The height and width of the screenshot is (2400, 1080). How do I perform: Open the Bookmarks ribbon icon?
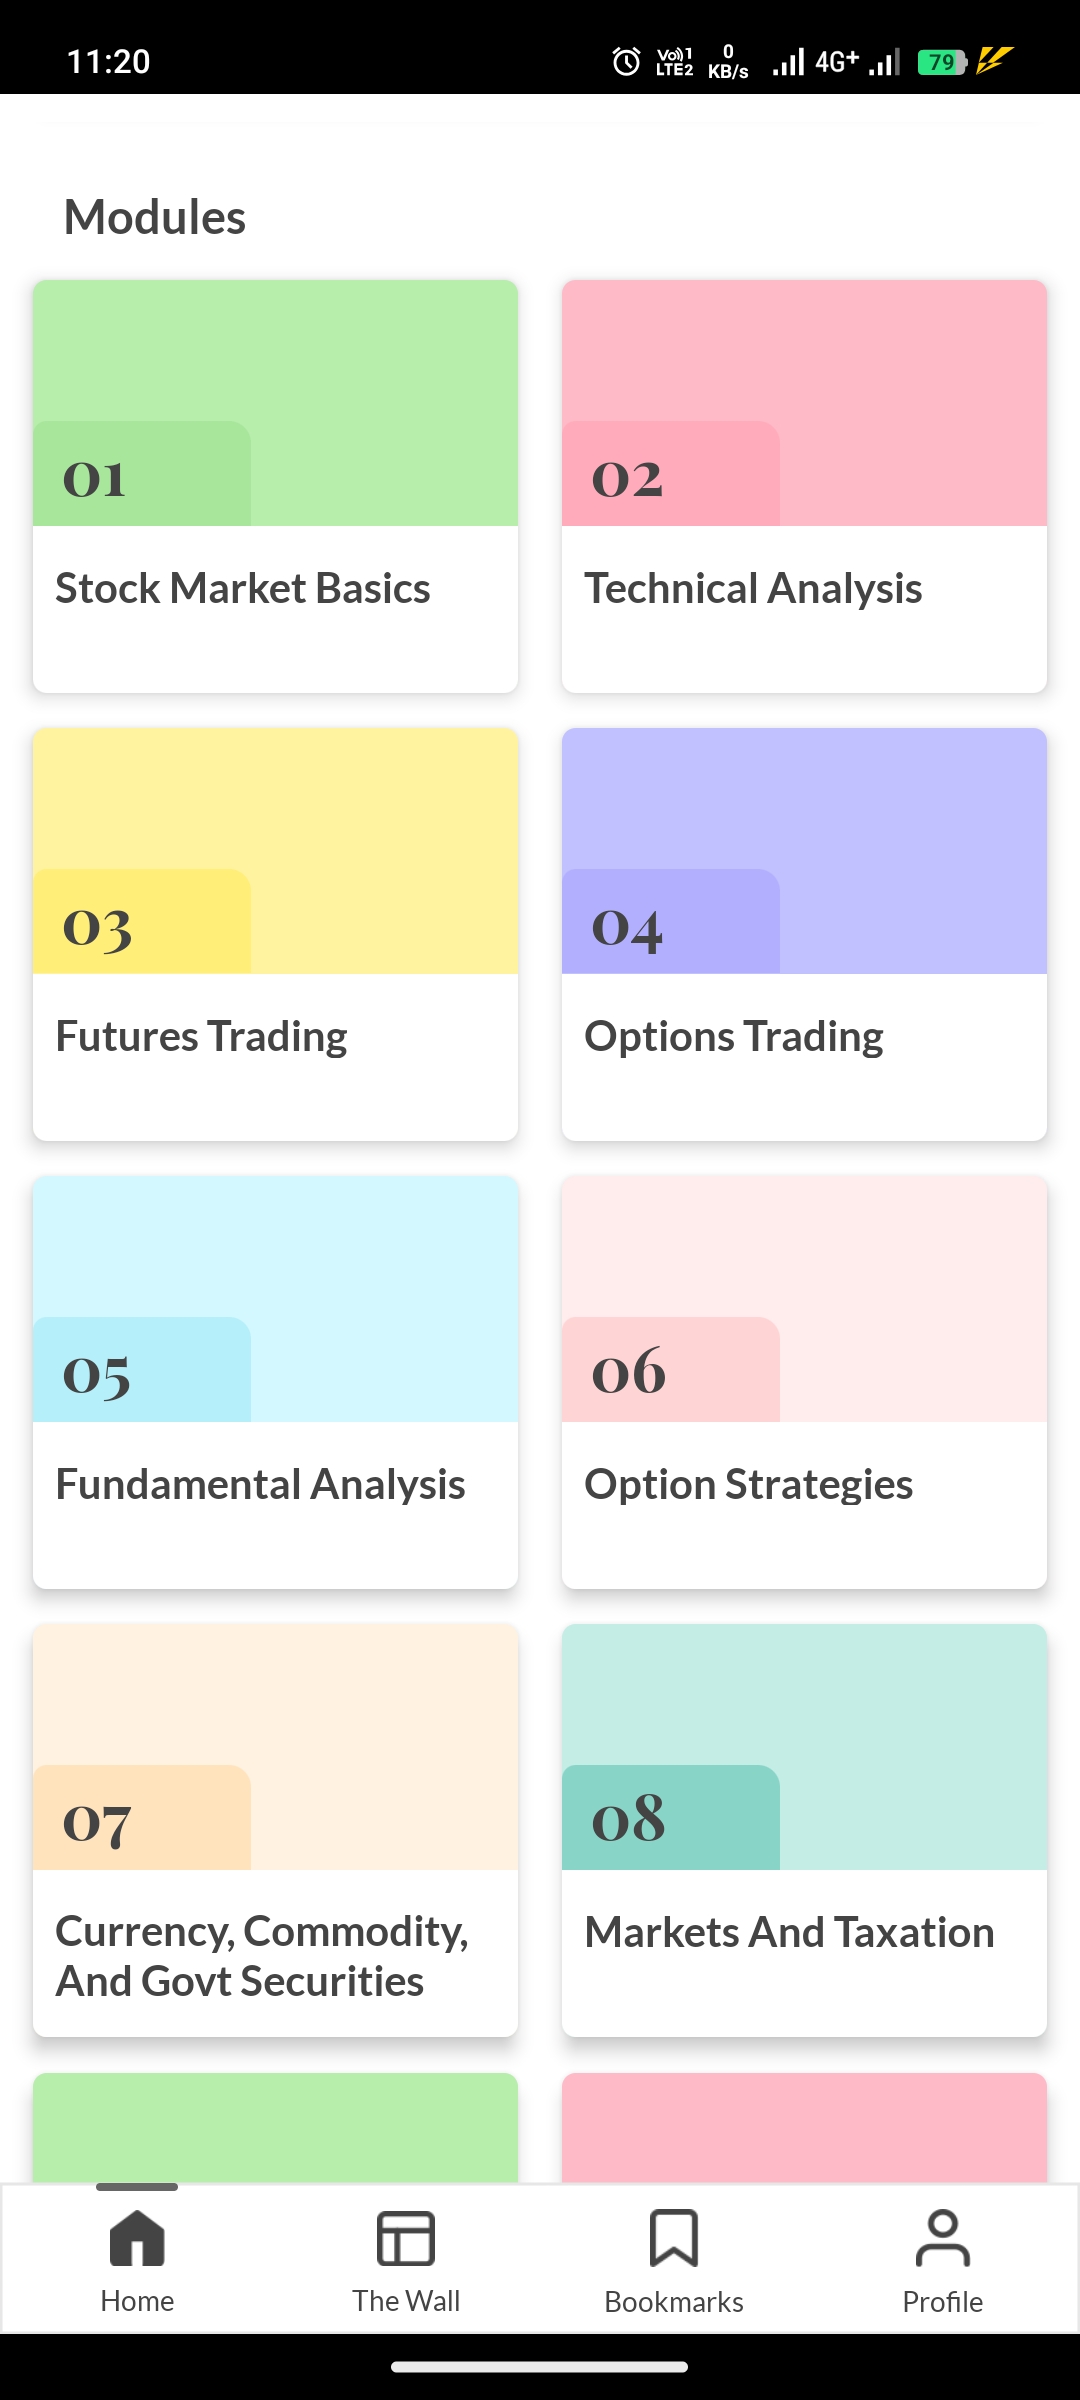pyautogui.click(x=674, y=2238)
